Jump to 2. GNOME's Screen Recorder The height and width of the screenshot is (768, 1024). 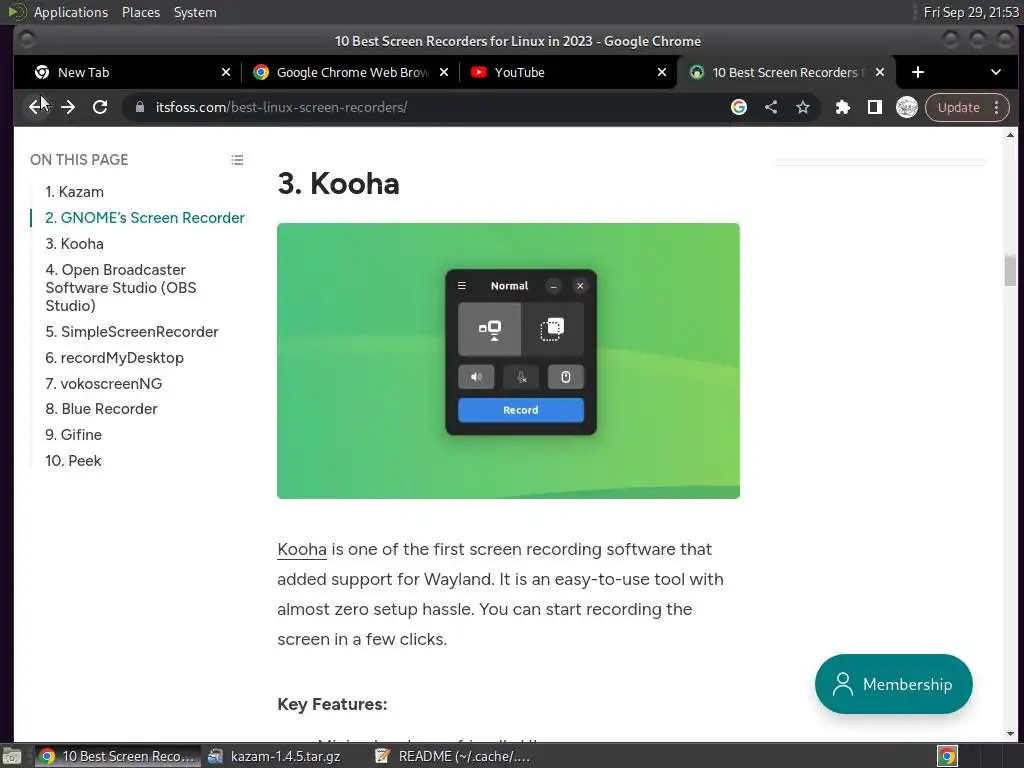tap(145, 217)
